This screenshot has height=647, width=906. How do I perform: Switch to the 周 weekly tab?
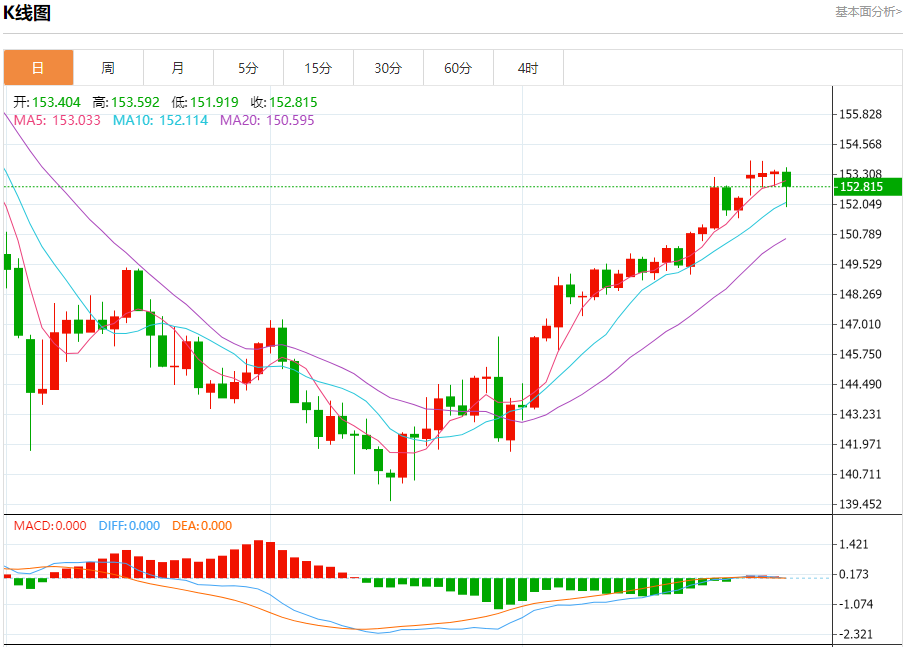click(108, 68)
